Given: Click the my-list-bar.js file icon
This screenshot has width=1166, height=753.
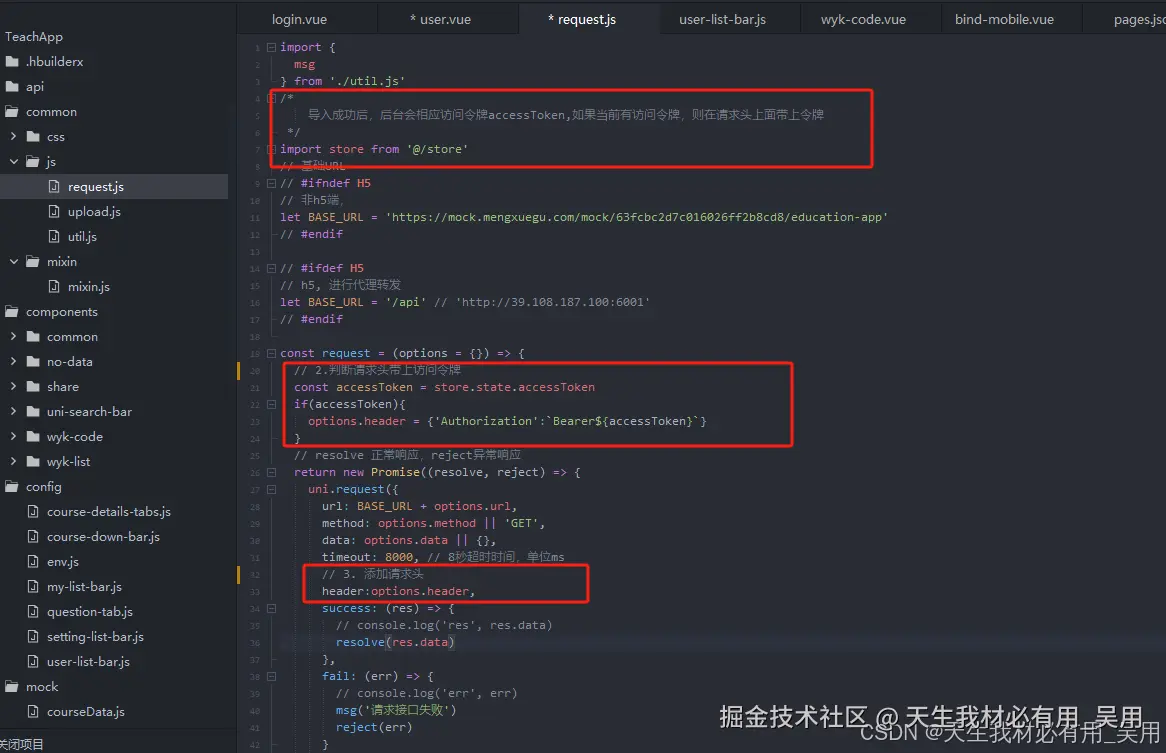Looking at the screenshot, I should point(33,586).
